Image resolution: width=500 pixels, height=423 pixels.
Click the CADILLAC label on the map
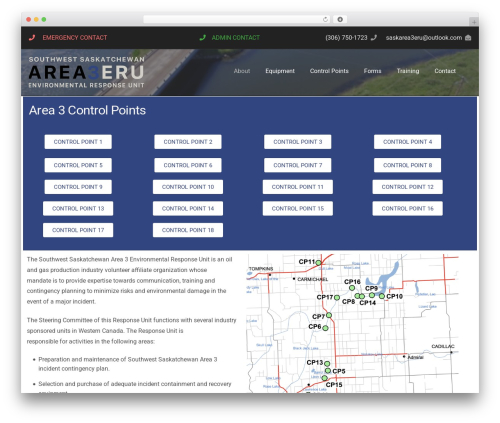click(x=443, y=346)
